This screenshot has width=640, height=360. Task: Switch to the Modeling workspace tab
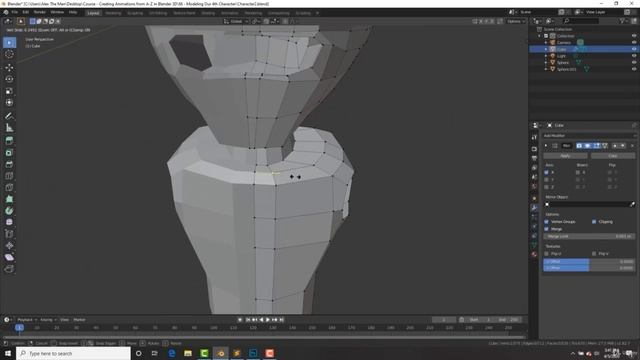pyautogui.click(x=113, y=13)
